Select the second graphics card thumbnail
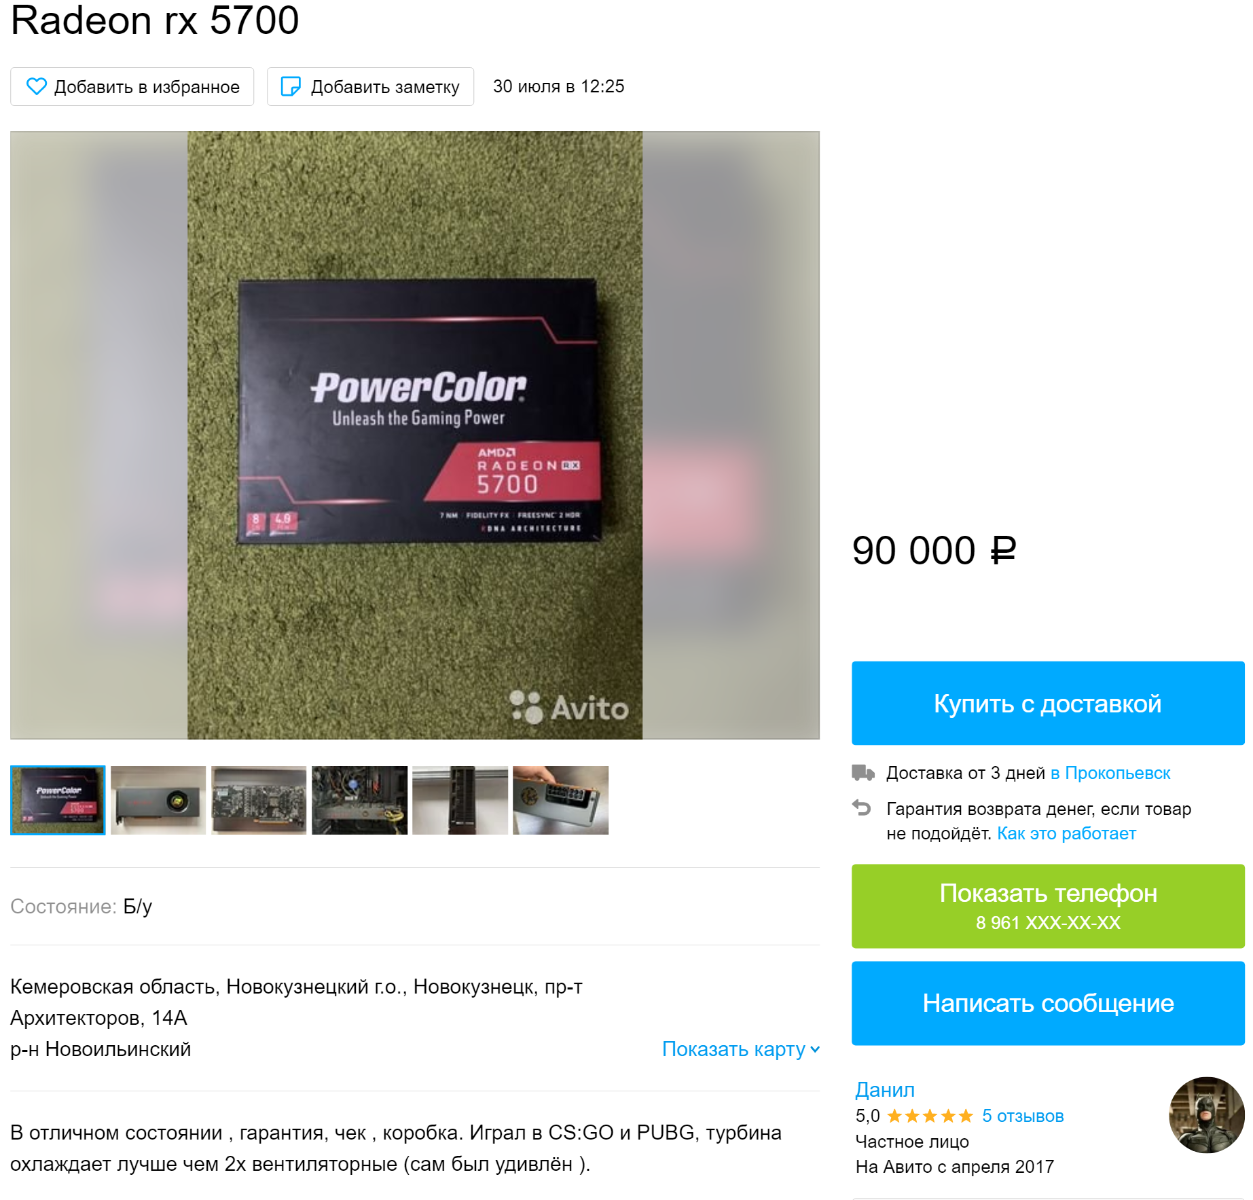 (x=158, y=800)
